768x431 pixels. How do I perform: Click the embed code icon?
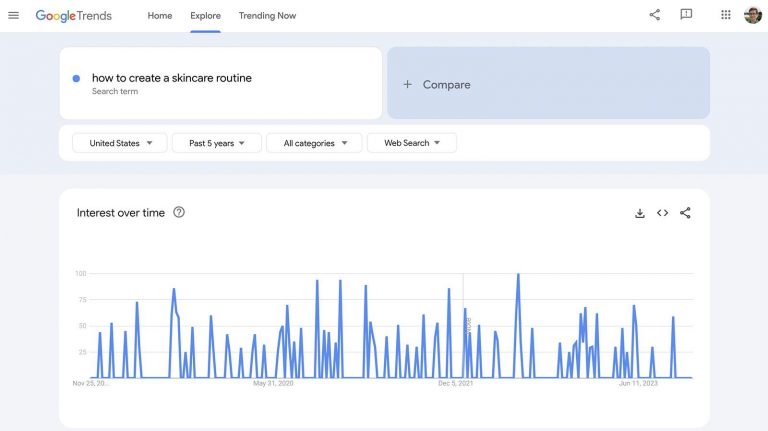663,213
